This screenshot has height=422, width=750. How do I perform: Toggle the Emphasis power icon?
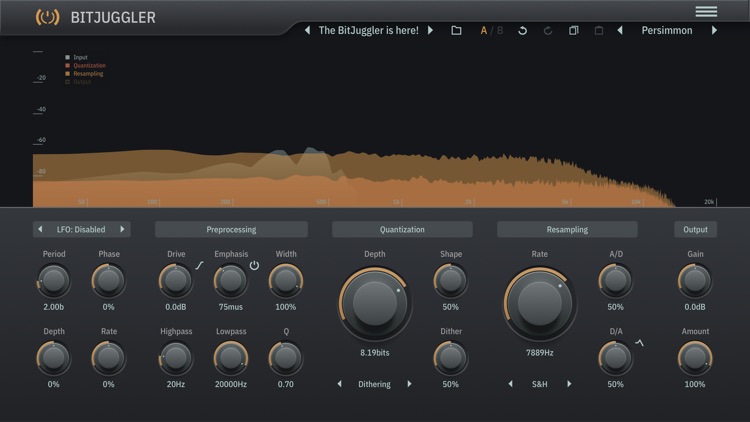pyautogui.click(x=254, y=265)
